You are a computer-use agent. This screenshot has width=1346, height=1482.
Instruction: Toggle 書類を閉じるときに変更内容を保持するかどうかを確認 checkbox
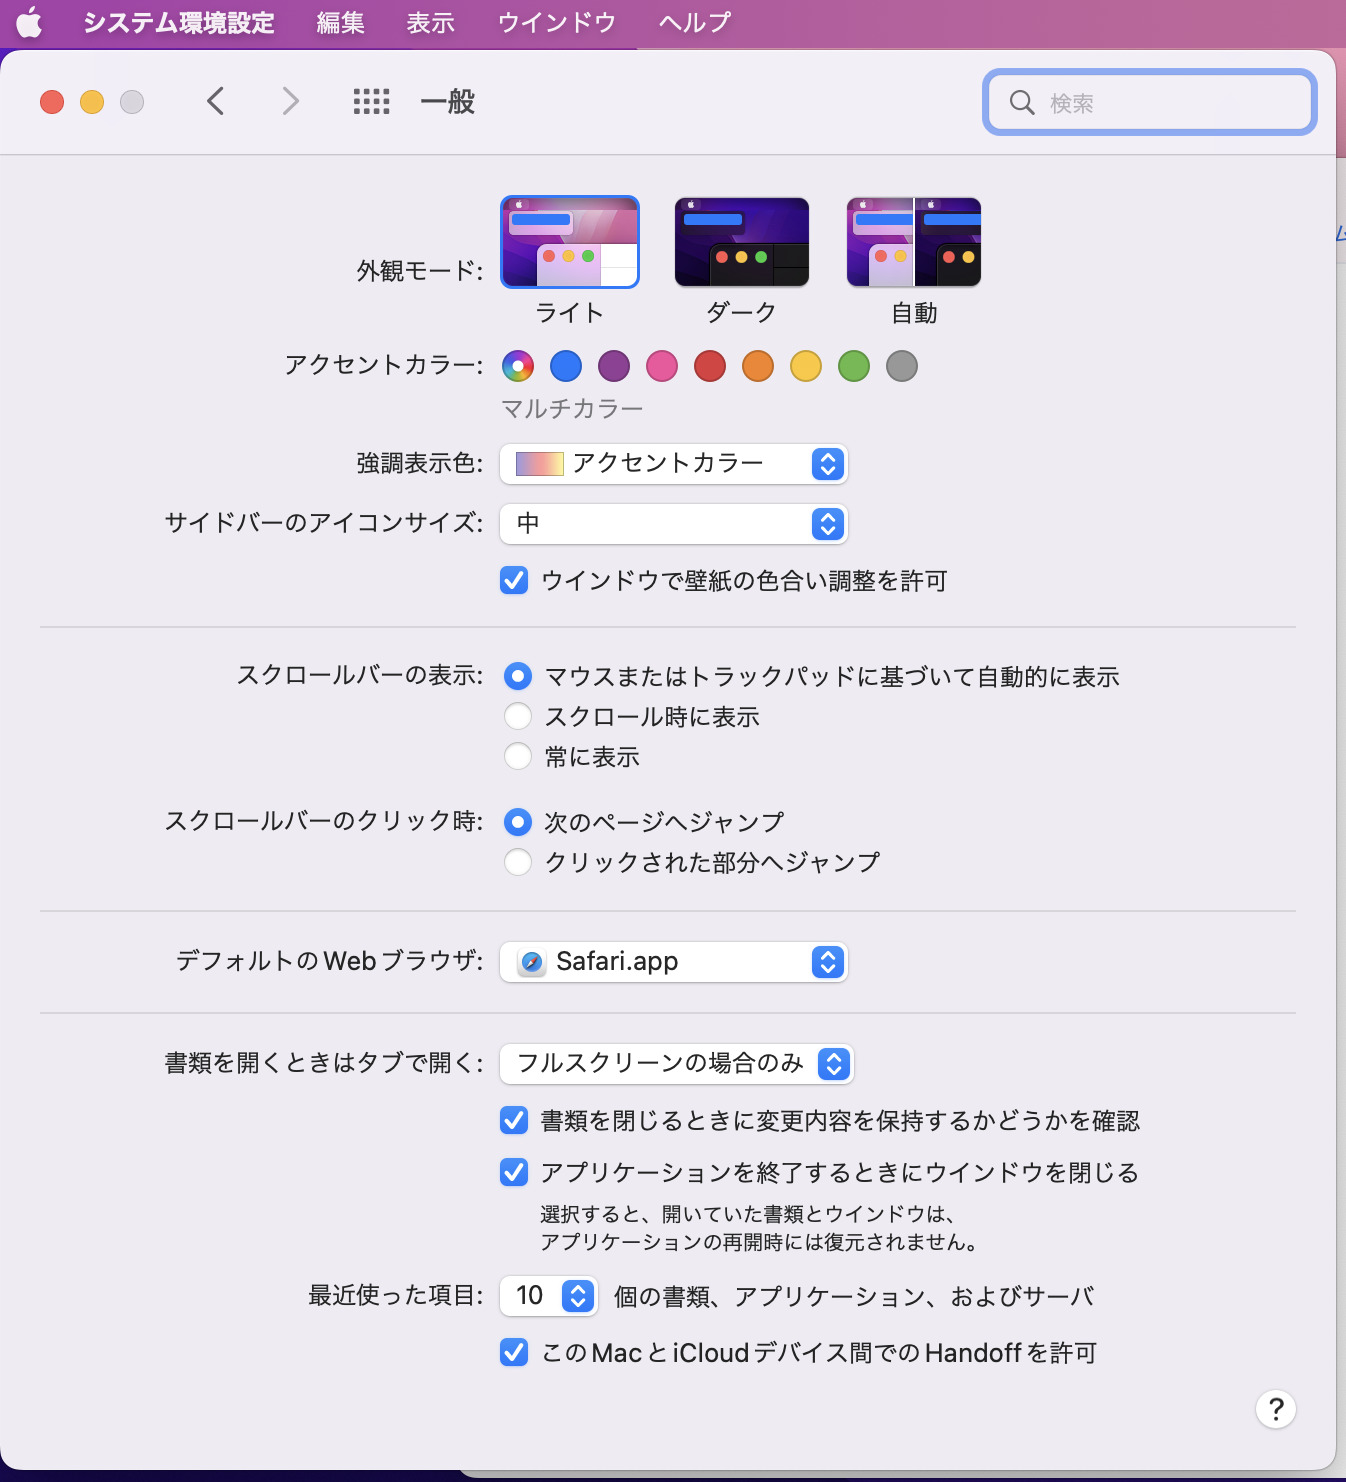click(514, 1120)
